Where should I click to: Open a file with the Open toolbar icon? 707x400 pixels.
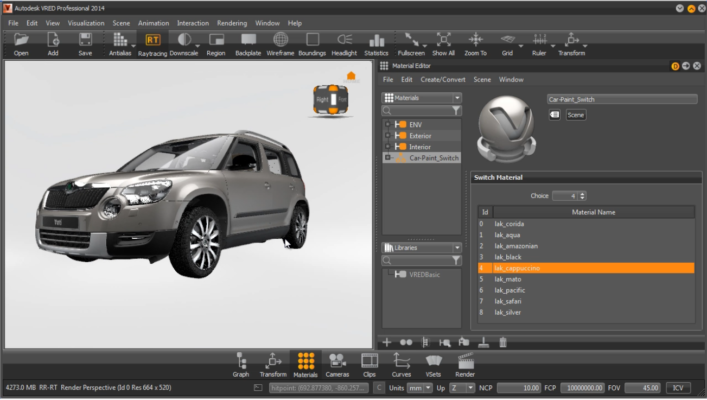(x=21, y=44)
